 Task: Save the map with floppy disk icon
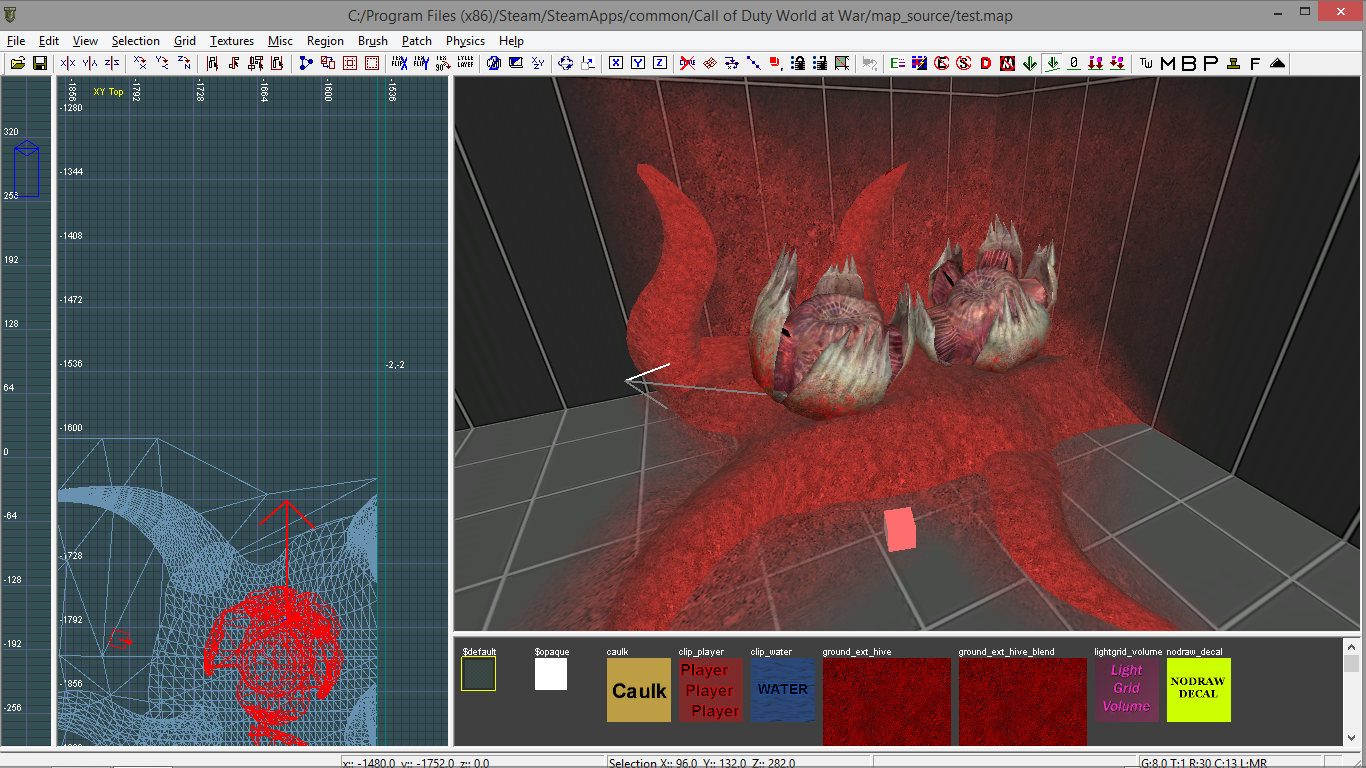coord(40,63)
